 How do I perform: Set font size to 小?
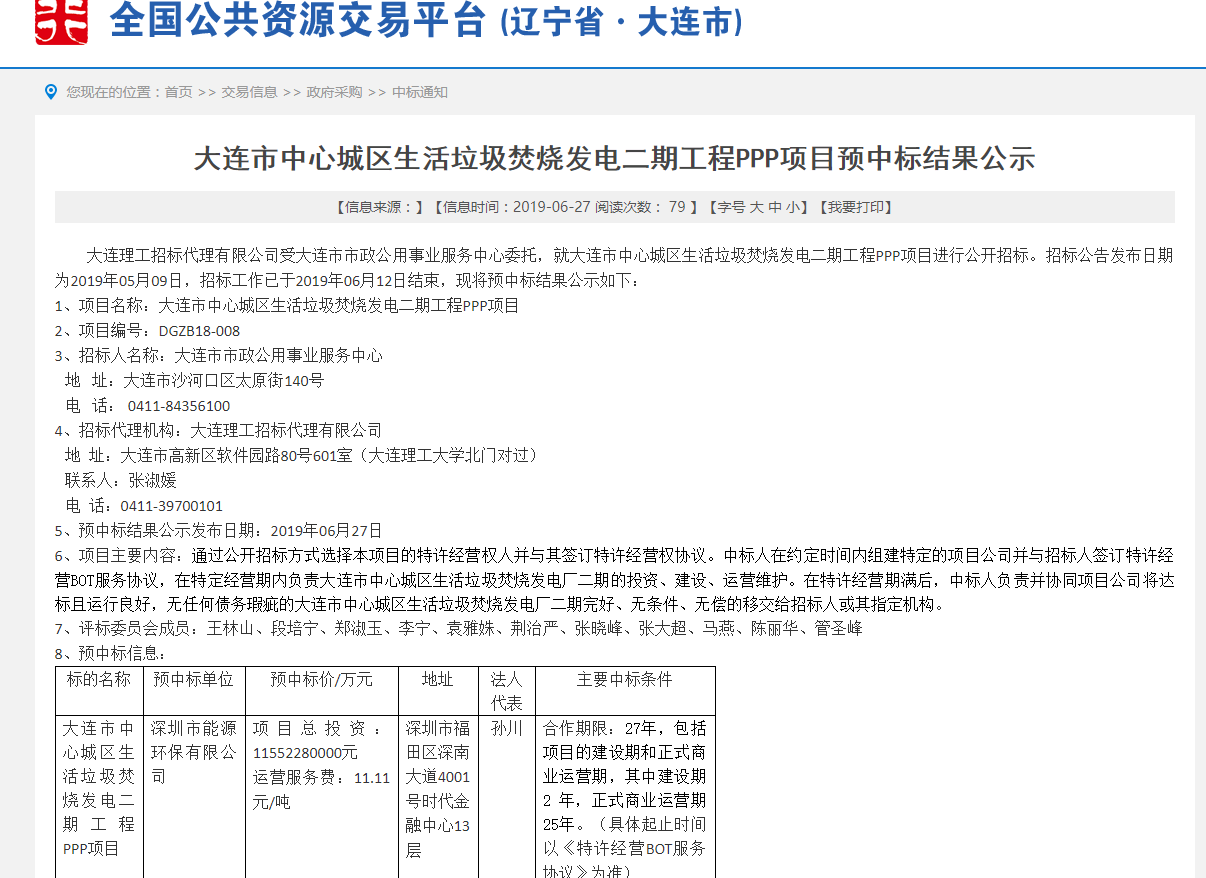coord(792,207)
